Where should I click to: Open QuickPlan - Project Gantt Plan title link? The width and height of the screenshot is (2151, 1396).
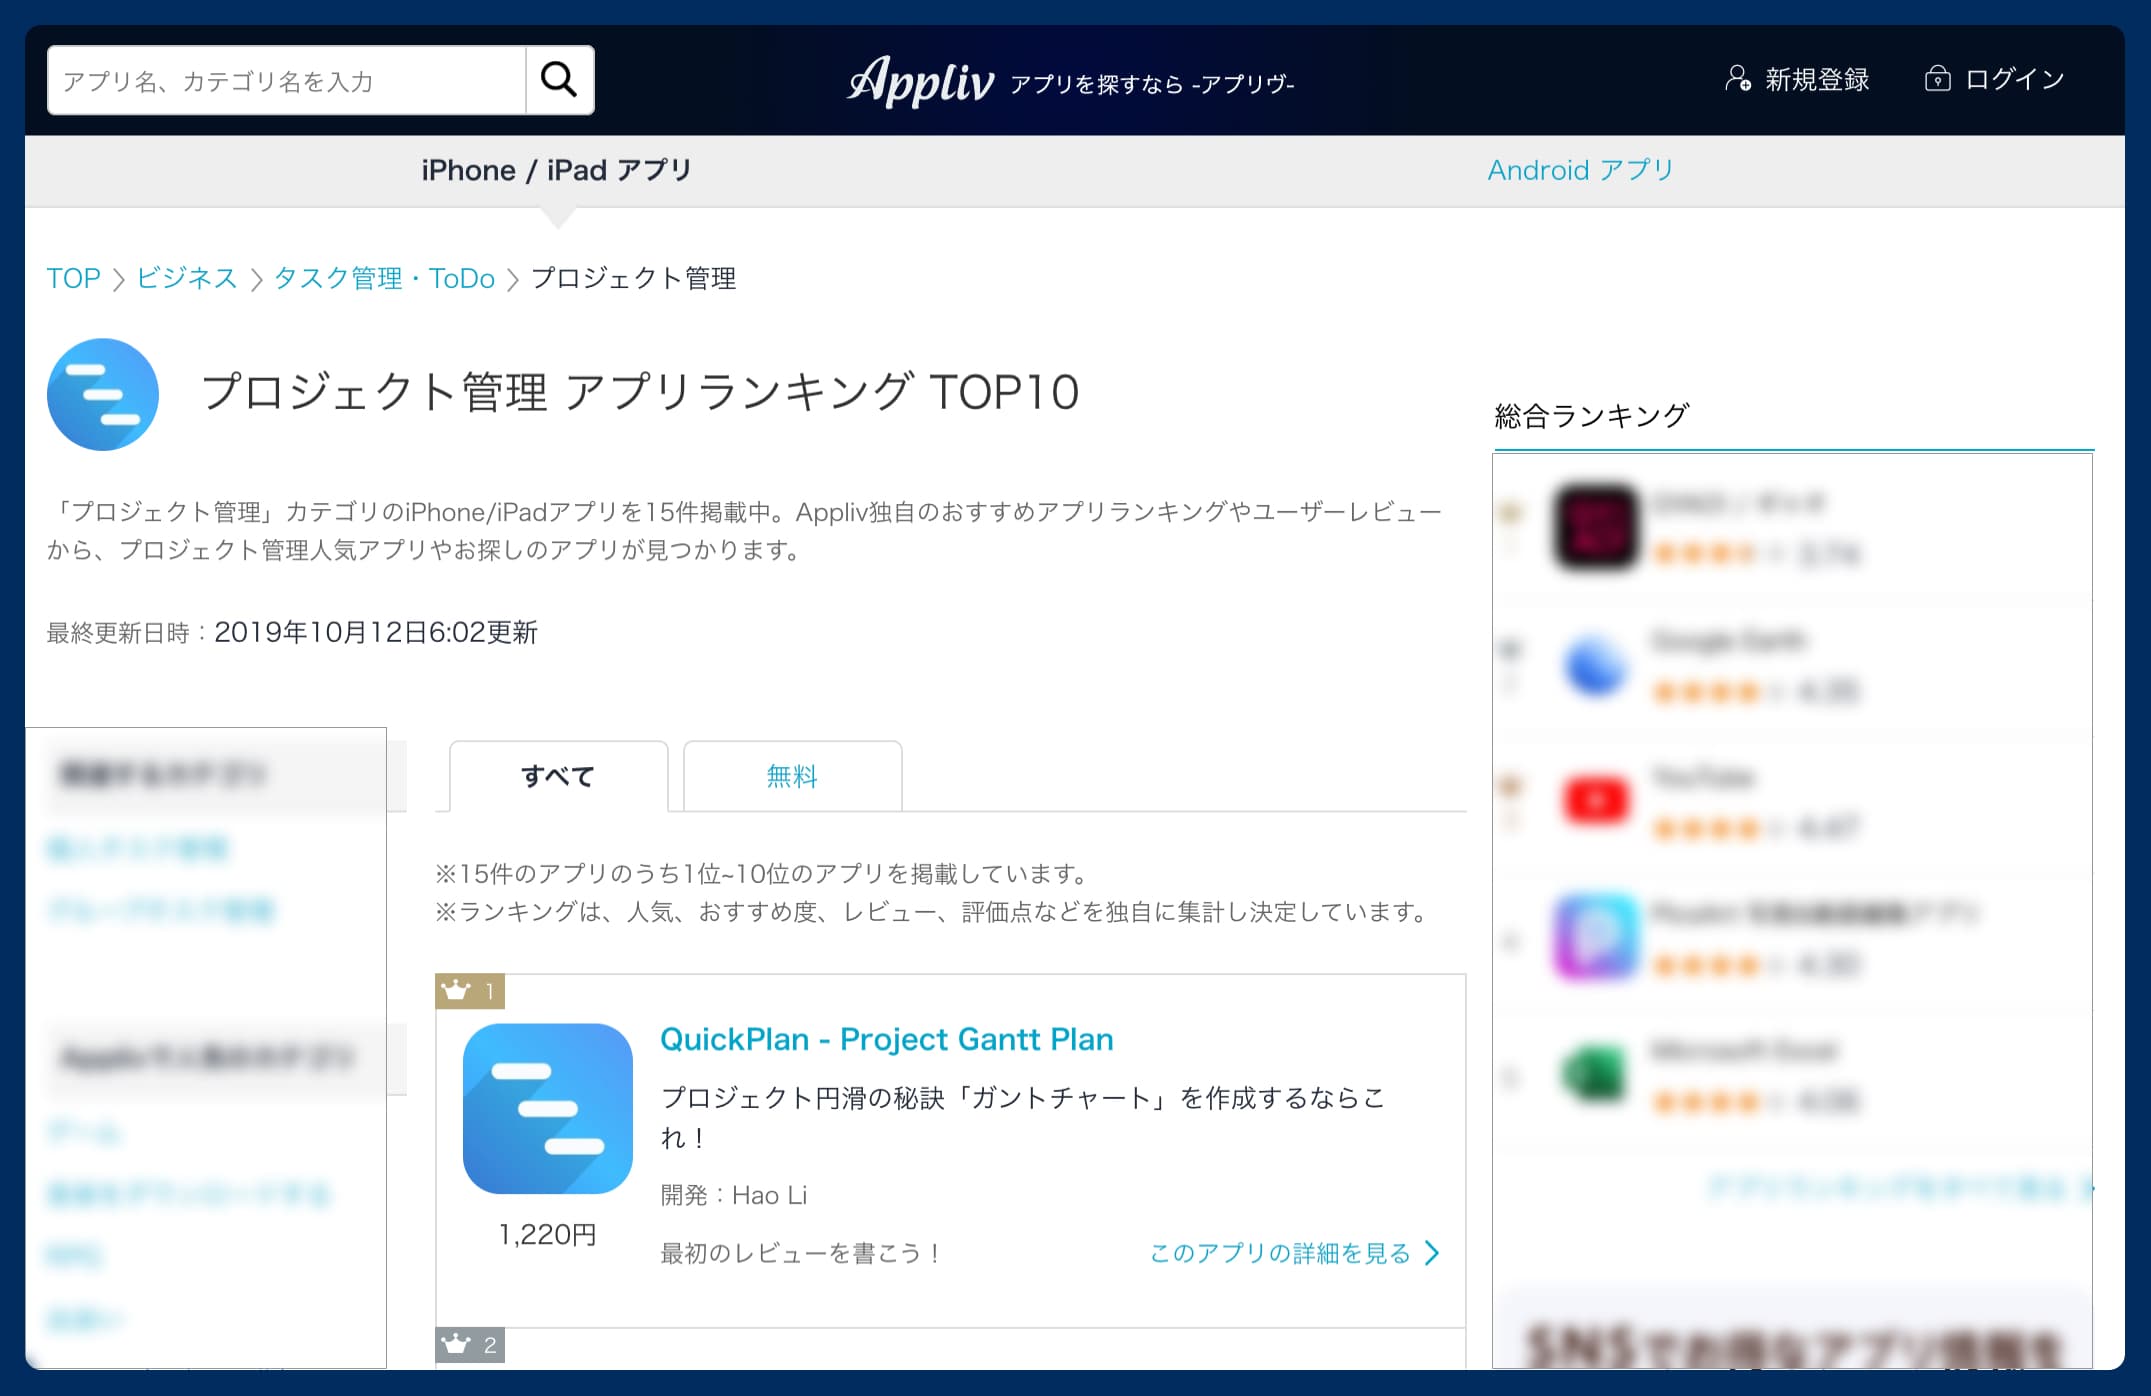coord(886,1039)
